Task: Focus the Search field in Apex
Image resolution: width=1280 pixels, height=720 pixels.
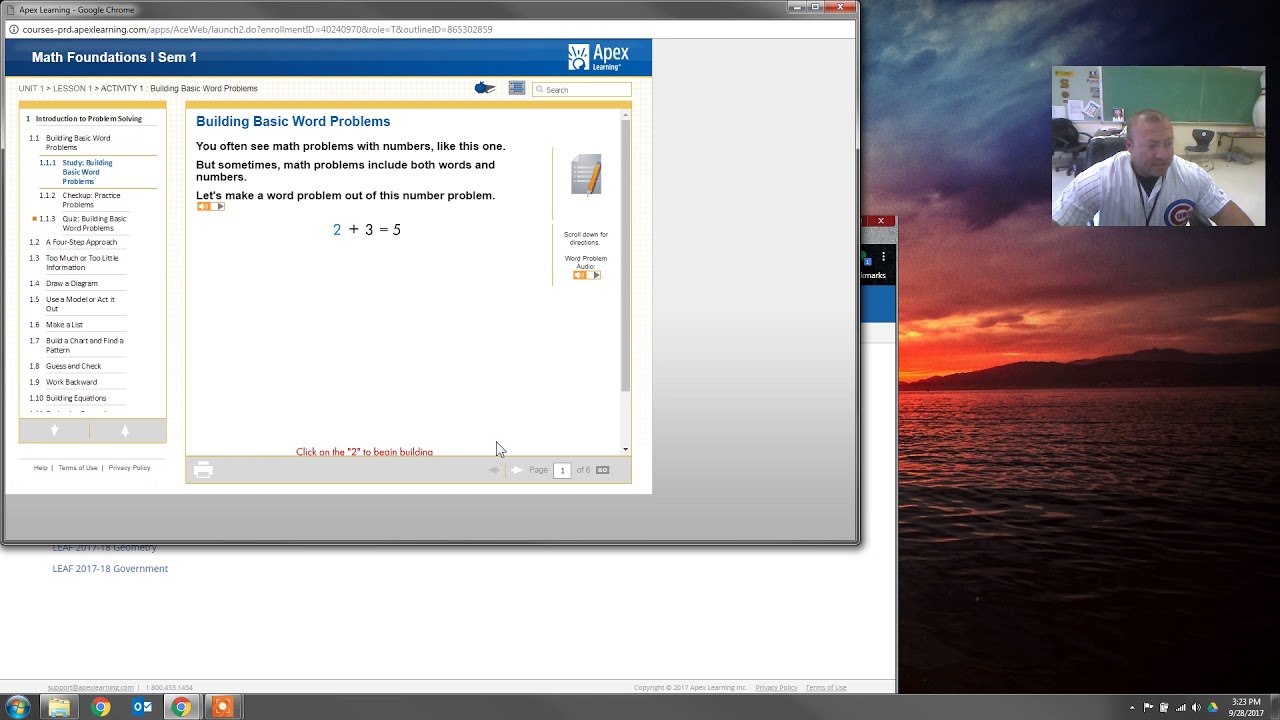Action: 581,89
